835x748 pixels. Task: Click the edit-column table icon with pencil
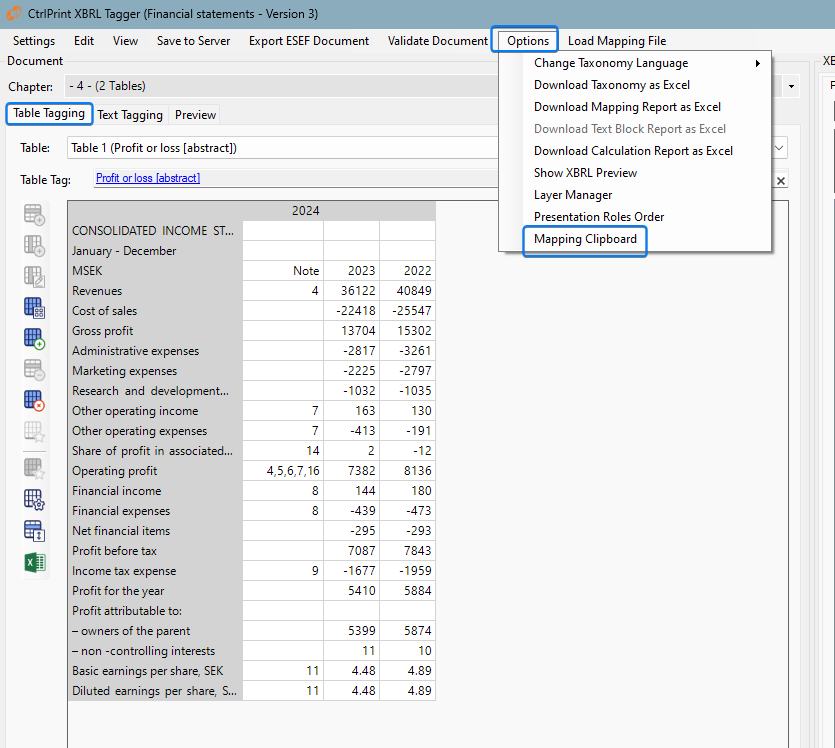pyautogui.click(x=34, y=277)
